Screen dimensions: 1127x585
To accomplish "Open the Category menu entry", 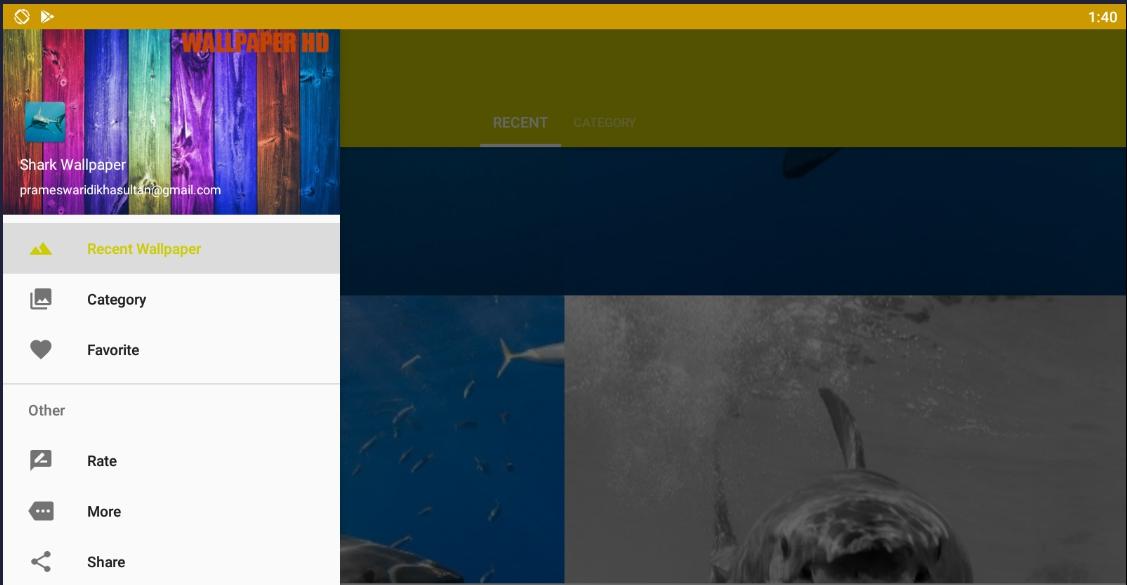I will [171, 299].
